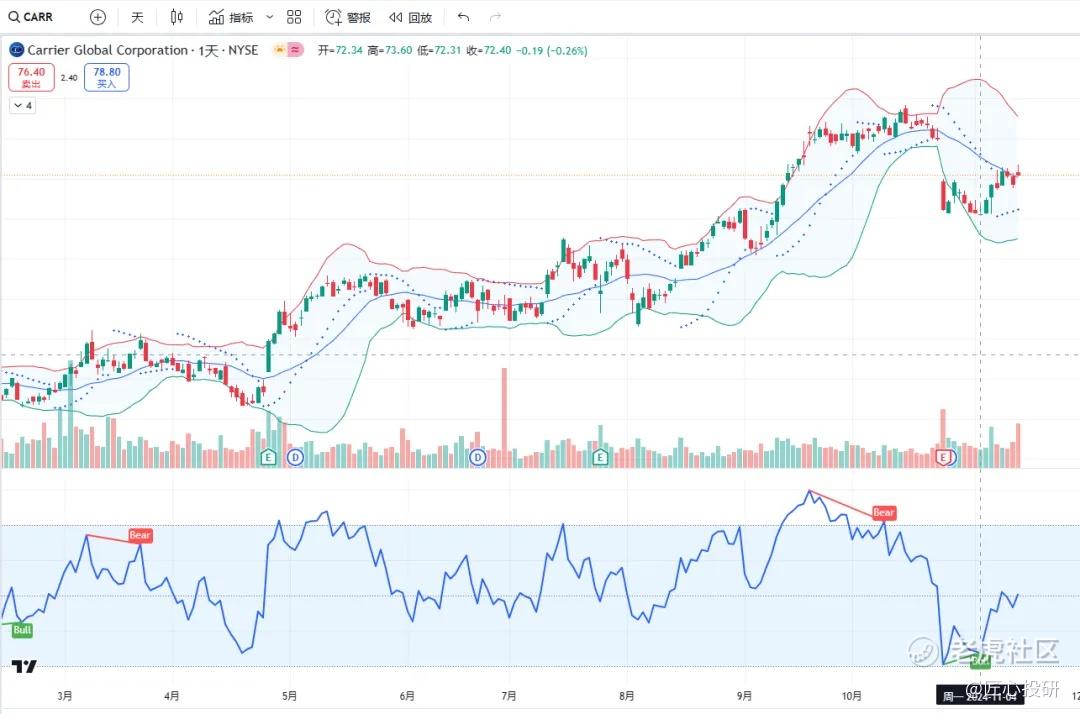Click the red earnings E marker in late October
Screen dimensions: 1080x714
(944, 457)
